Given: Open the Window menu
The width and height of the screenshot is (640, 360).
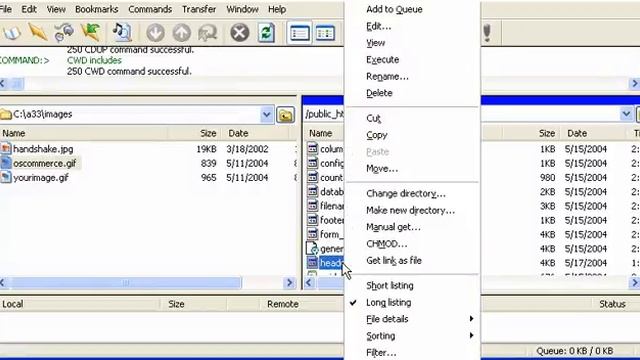Looking at the screenshot, I should (242, 9).
